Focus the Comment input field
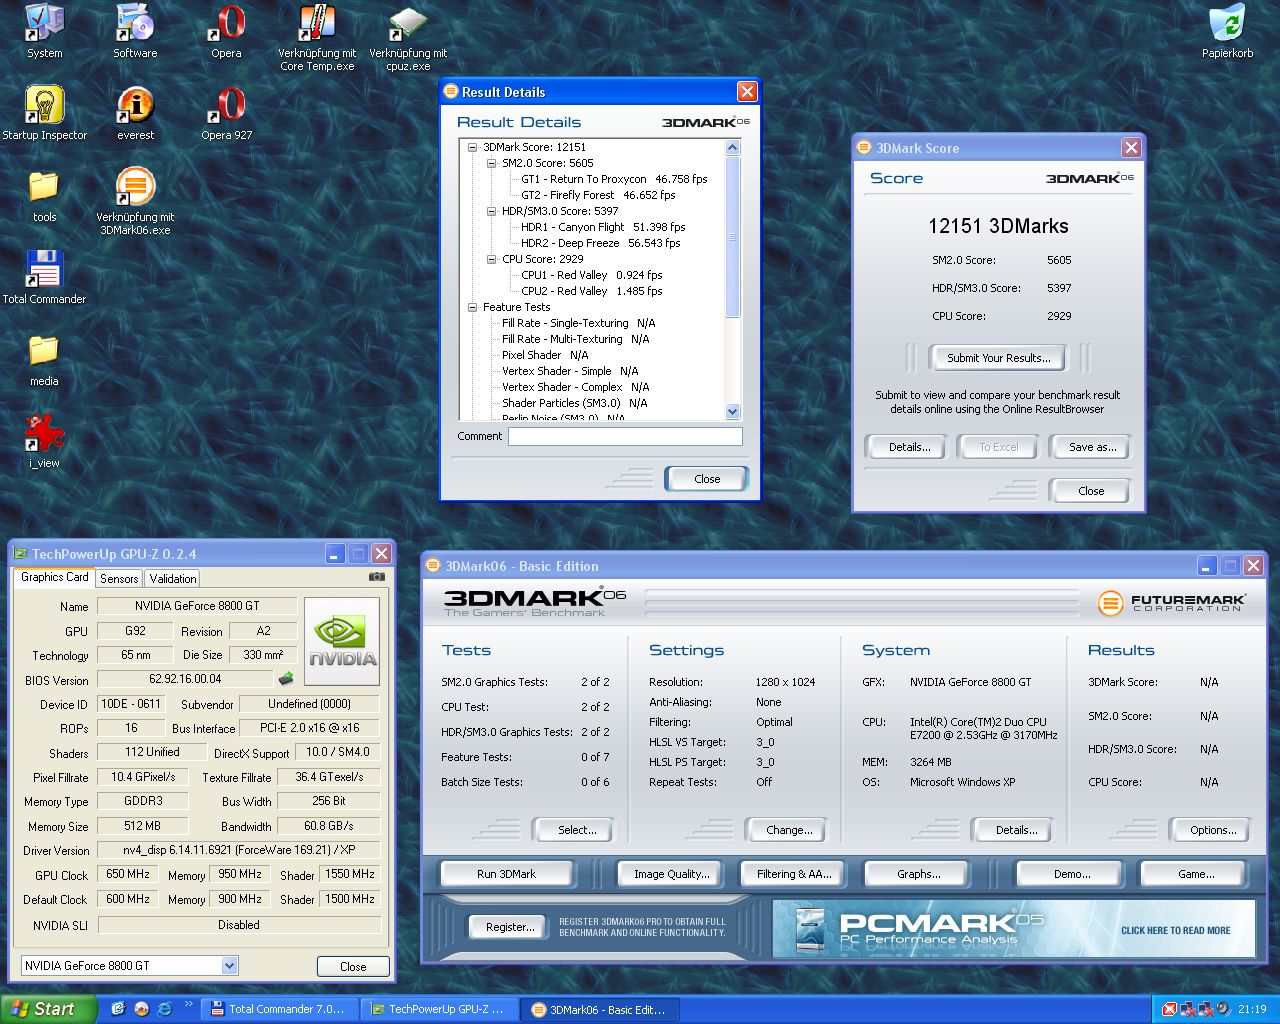This screenshot has width=1280, height=1024. [625, 436]
